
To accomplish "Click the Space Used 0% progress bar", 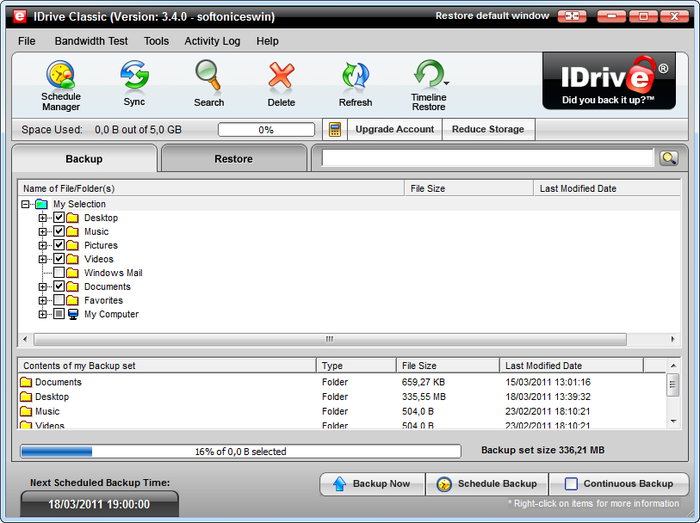I will pyautogui.click(x=266, y=130).
